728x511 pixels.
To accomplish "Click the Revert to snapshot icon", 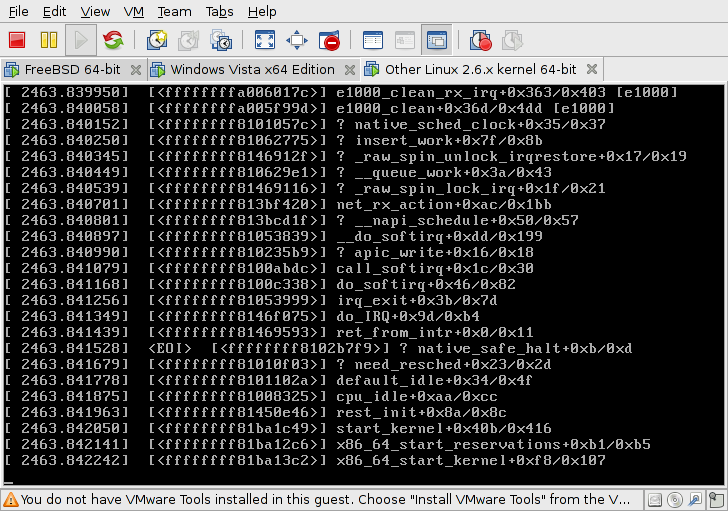I will [x=188, y=40].
